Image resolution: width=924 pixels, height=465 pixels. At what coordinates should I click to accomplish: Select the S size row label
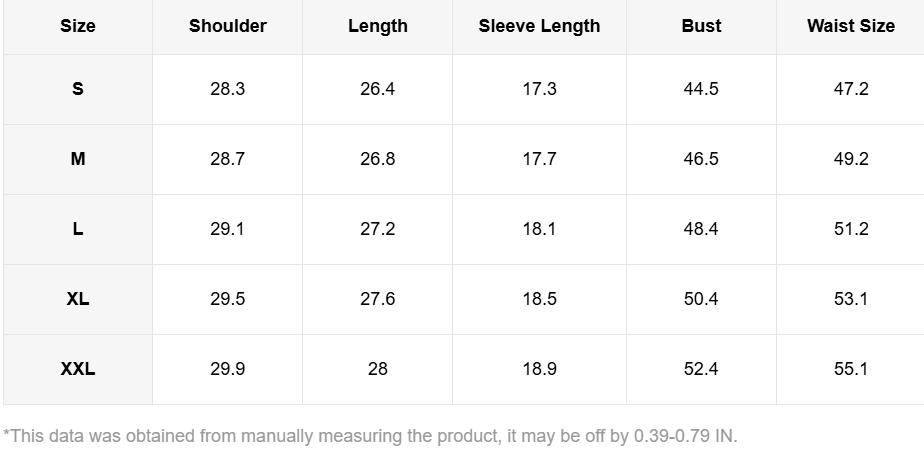[78, 89]
